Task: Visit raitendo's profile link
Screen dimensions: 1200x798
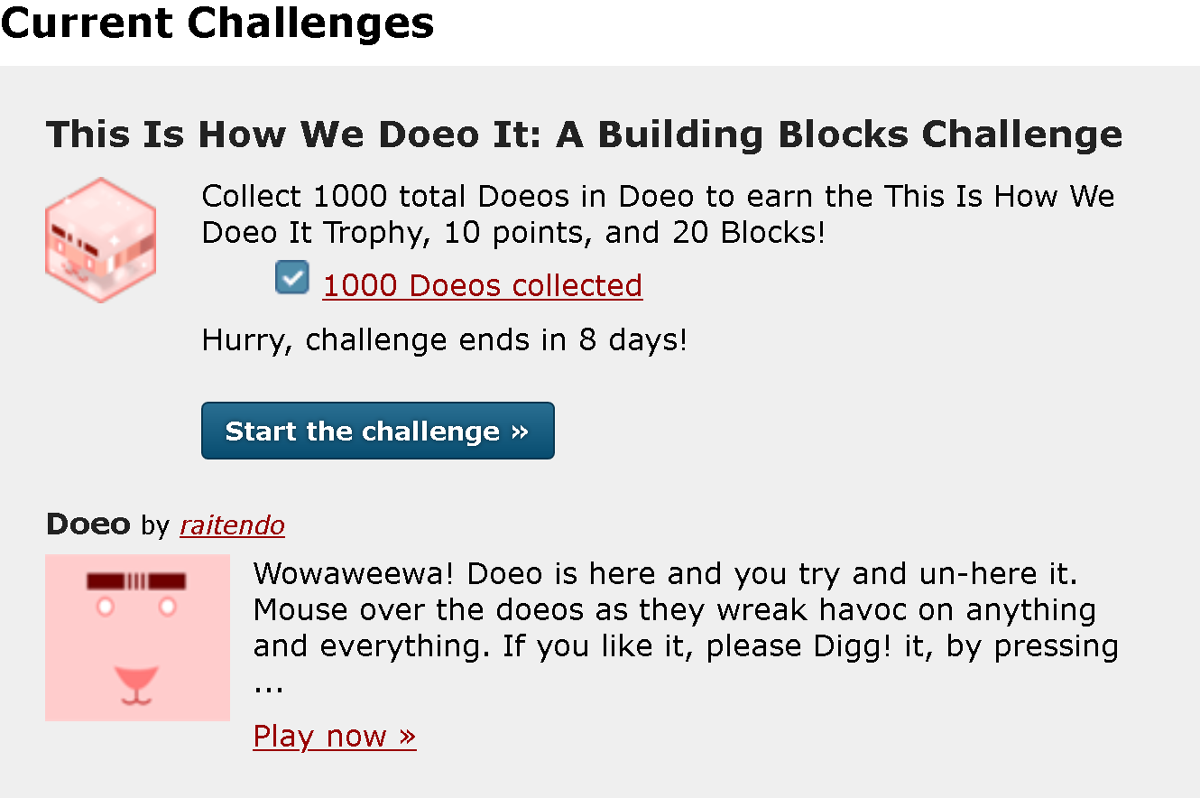Action: pyautogui.click(x=232, y=525)
